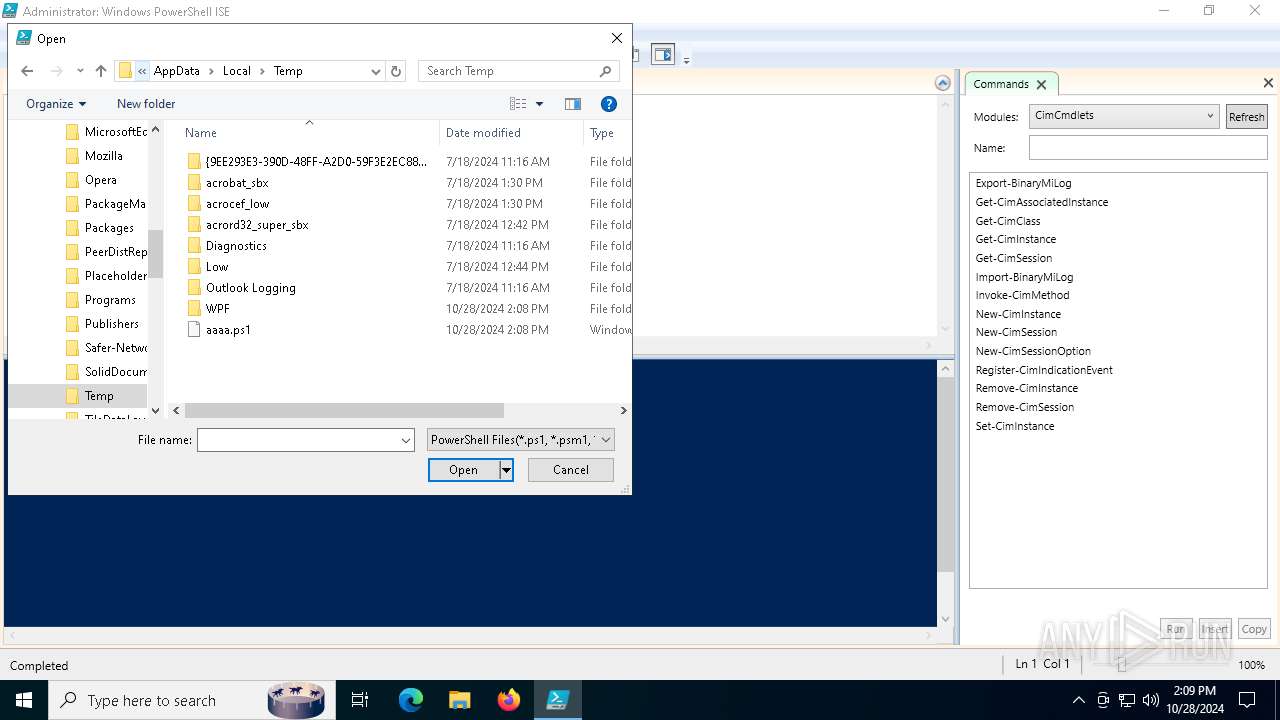Sort by Date modified column

pyautogui.click(x=483, y=133)
